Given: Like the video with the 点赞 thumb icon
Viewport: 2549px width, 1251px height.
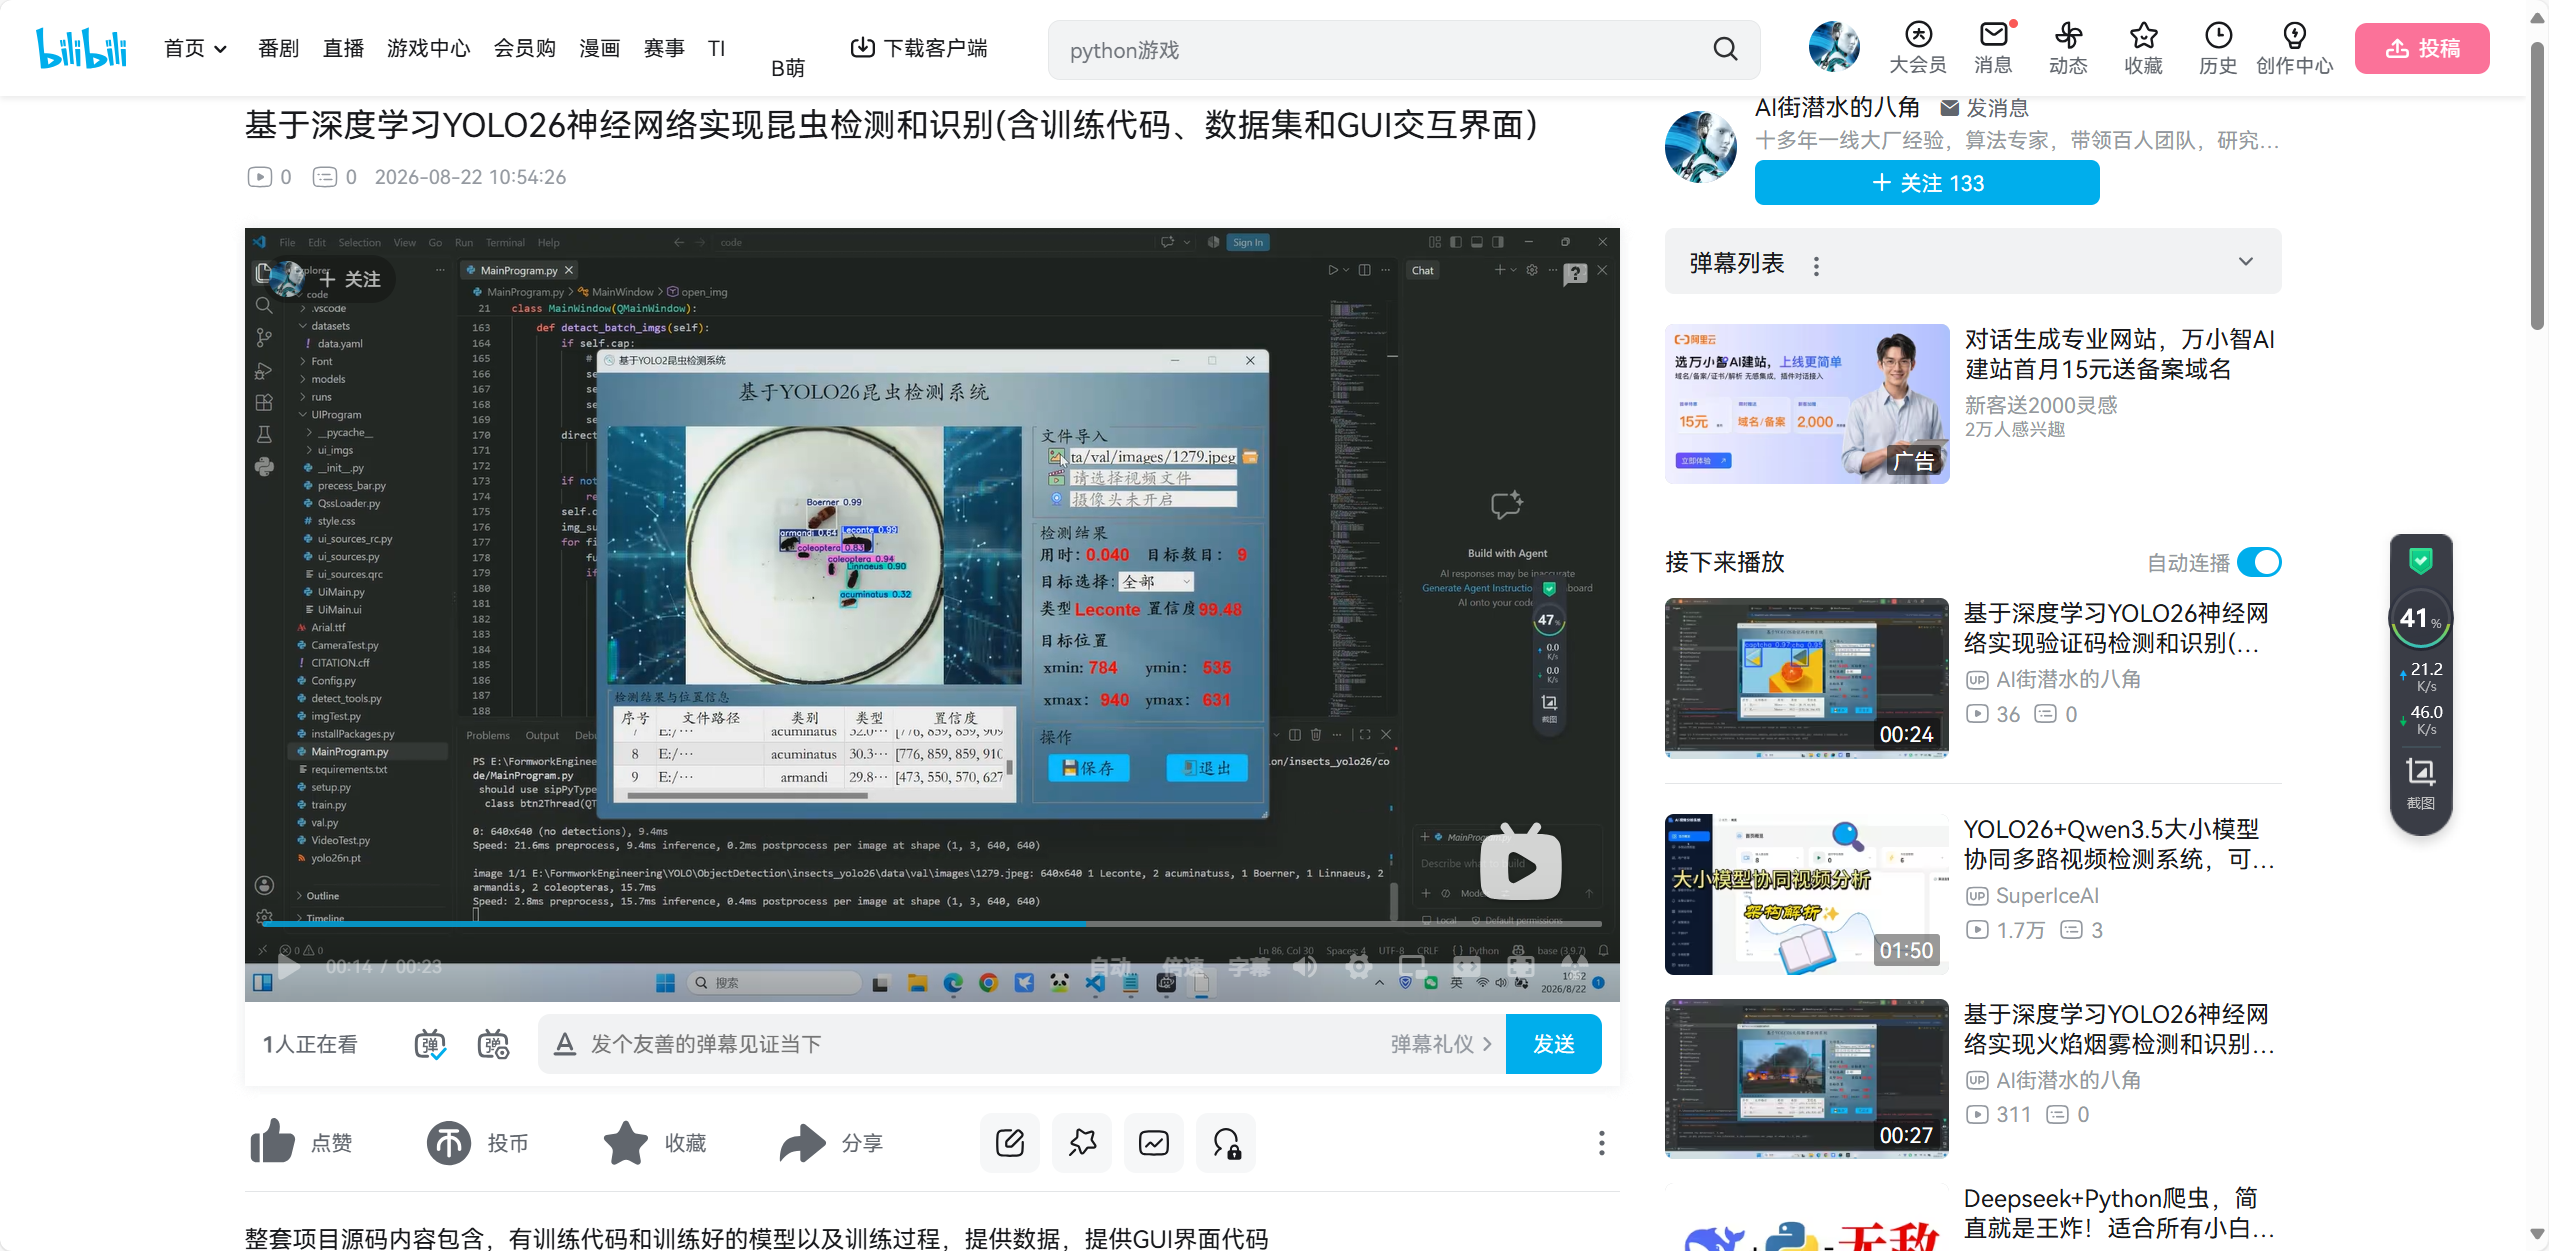Looking at the screenshot, I should [x=272, y=1142].
